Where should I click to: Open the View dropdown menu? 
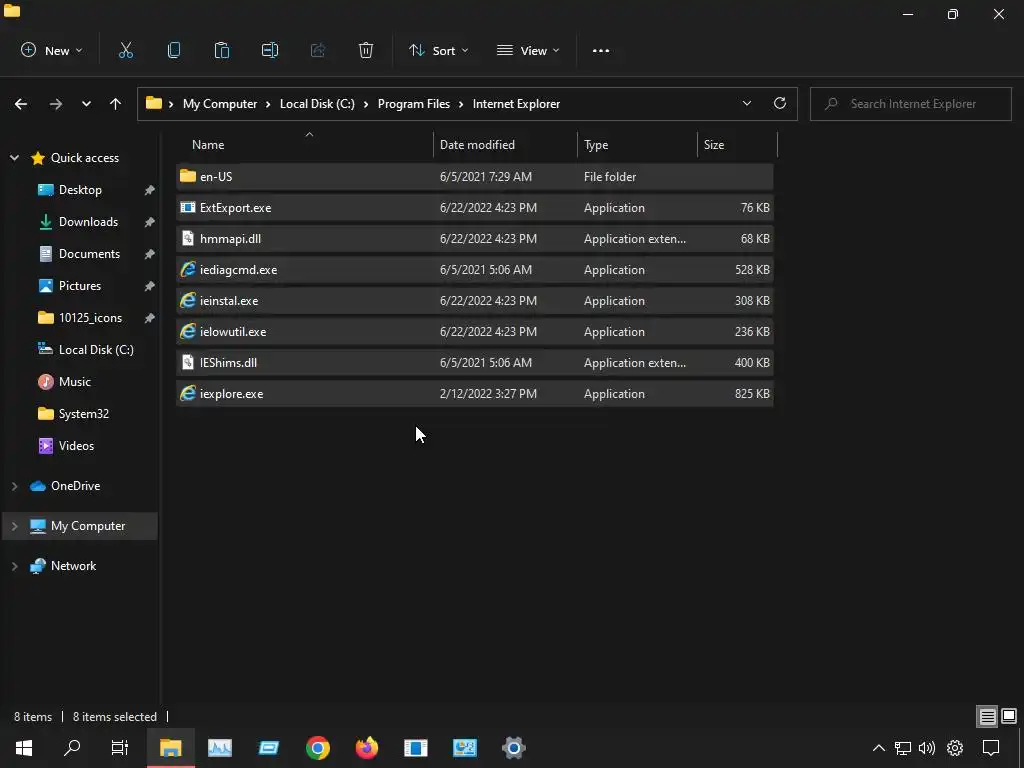(x=528, y=50)
